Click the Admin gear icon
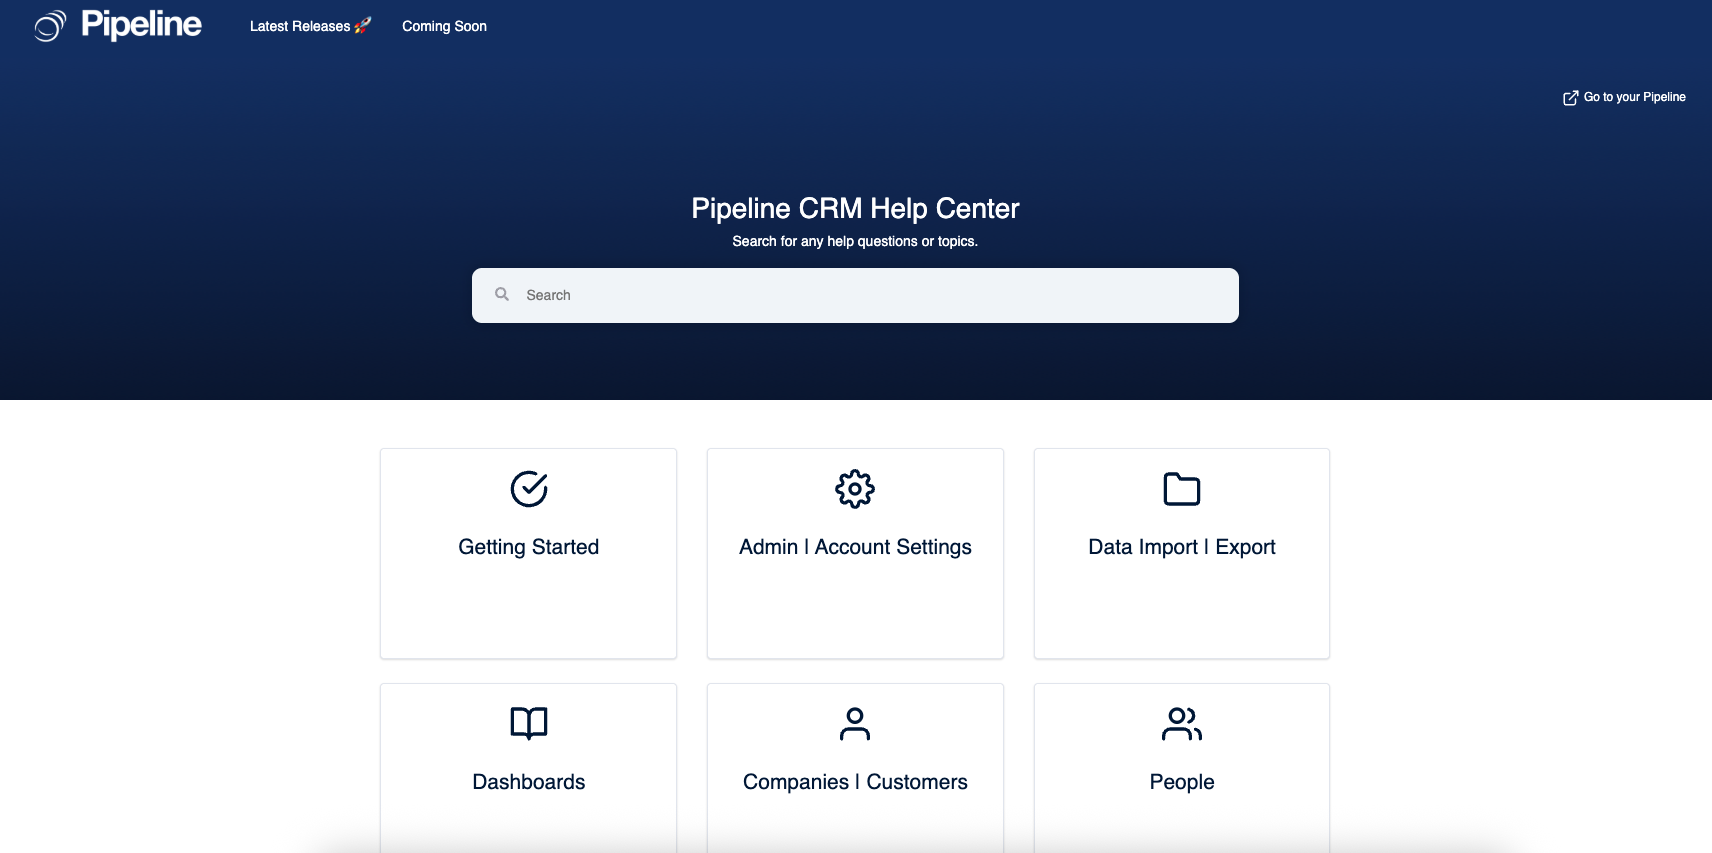Image resolution: width=1712 pixels, height=853 pixels. coord(855,489)
